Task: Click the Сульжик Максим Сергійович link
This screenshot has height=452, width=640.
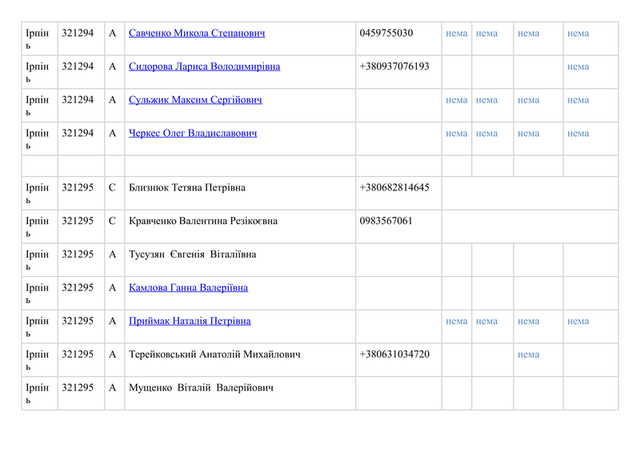Action: [x=195, y=100]
